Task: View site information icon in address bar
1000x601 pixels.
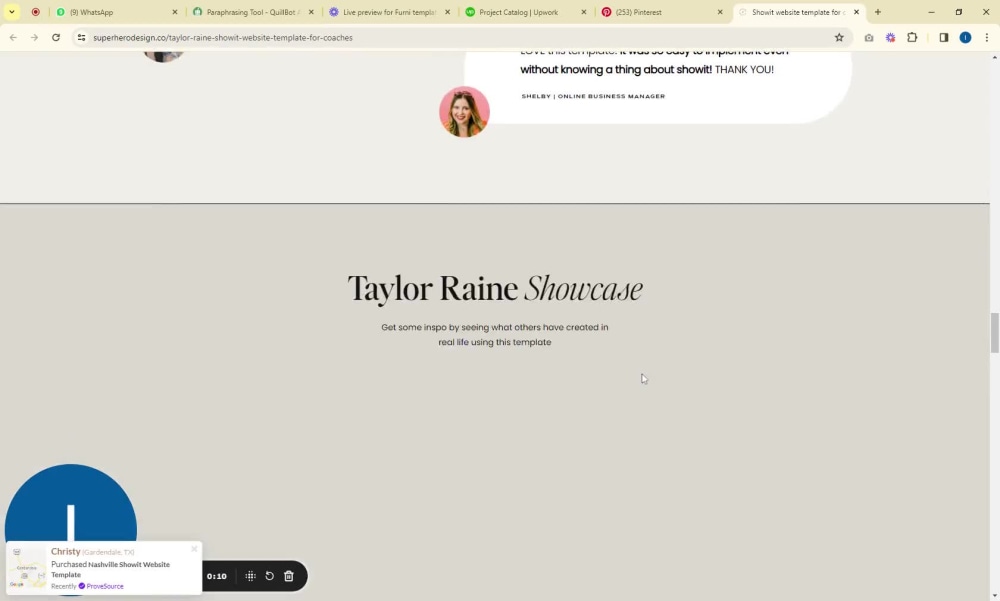Action: click(x=81, y=38)
